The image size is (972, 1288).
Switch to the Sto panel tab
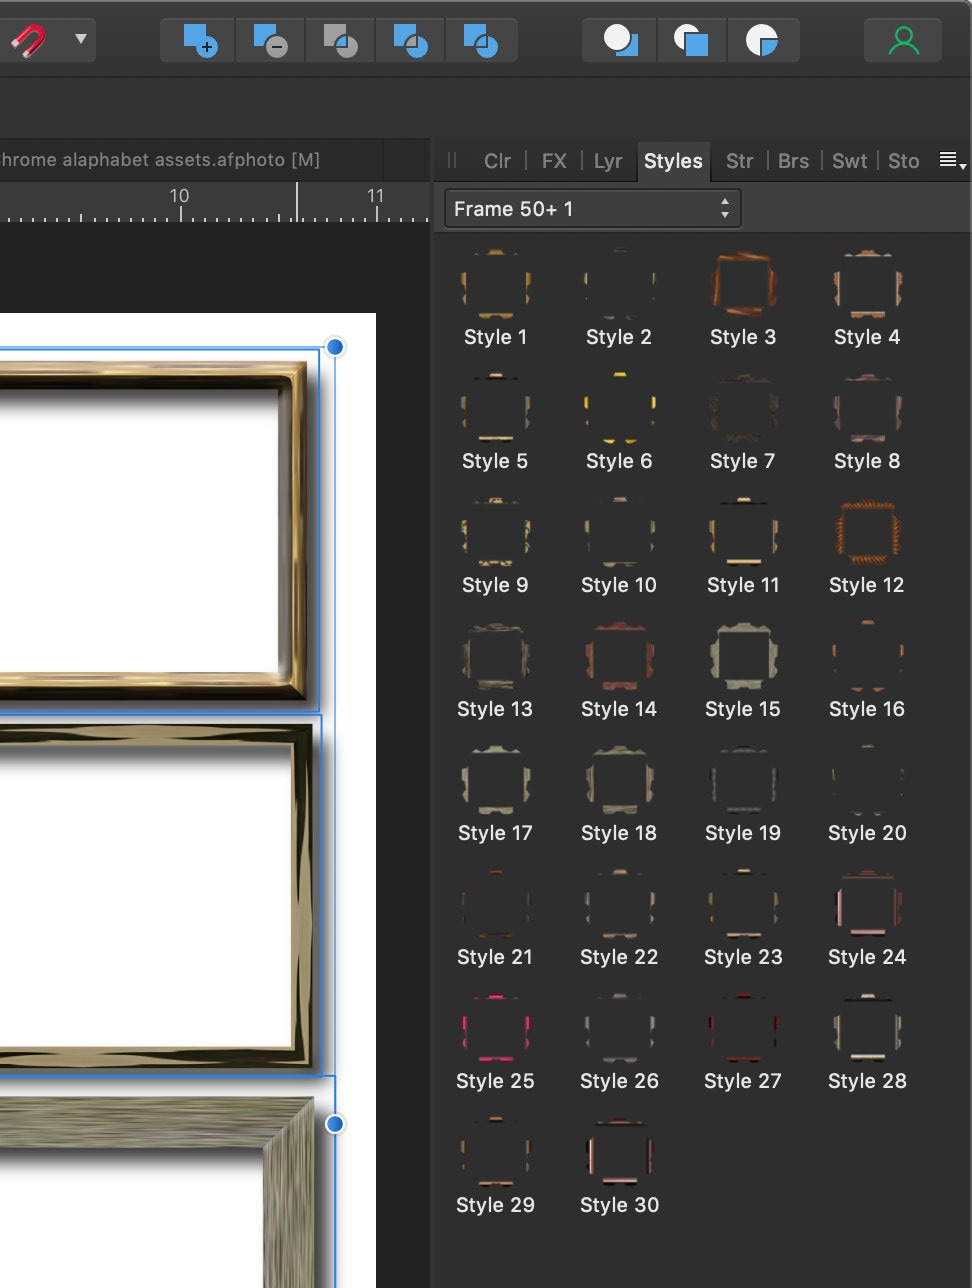pos(903,161)
